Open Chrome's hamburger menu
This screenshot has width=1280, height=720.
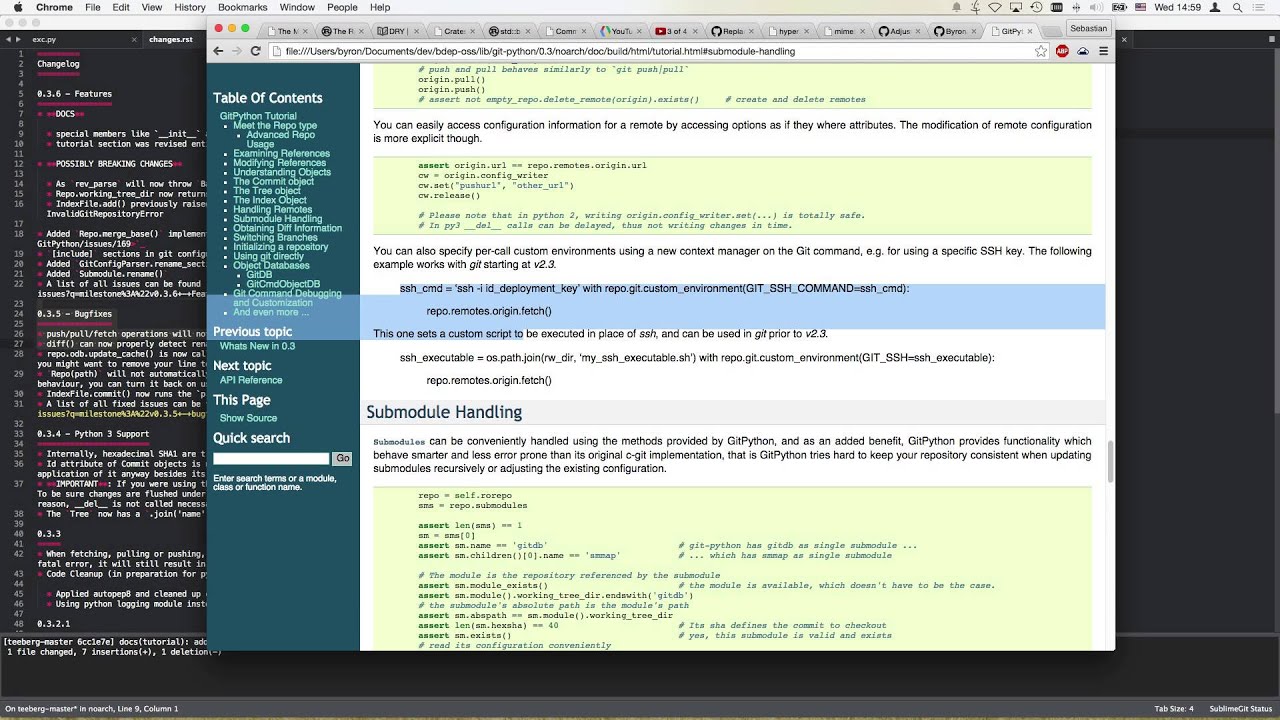click(1103, 51)
